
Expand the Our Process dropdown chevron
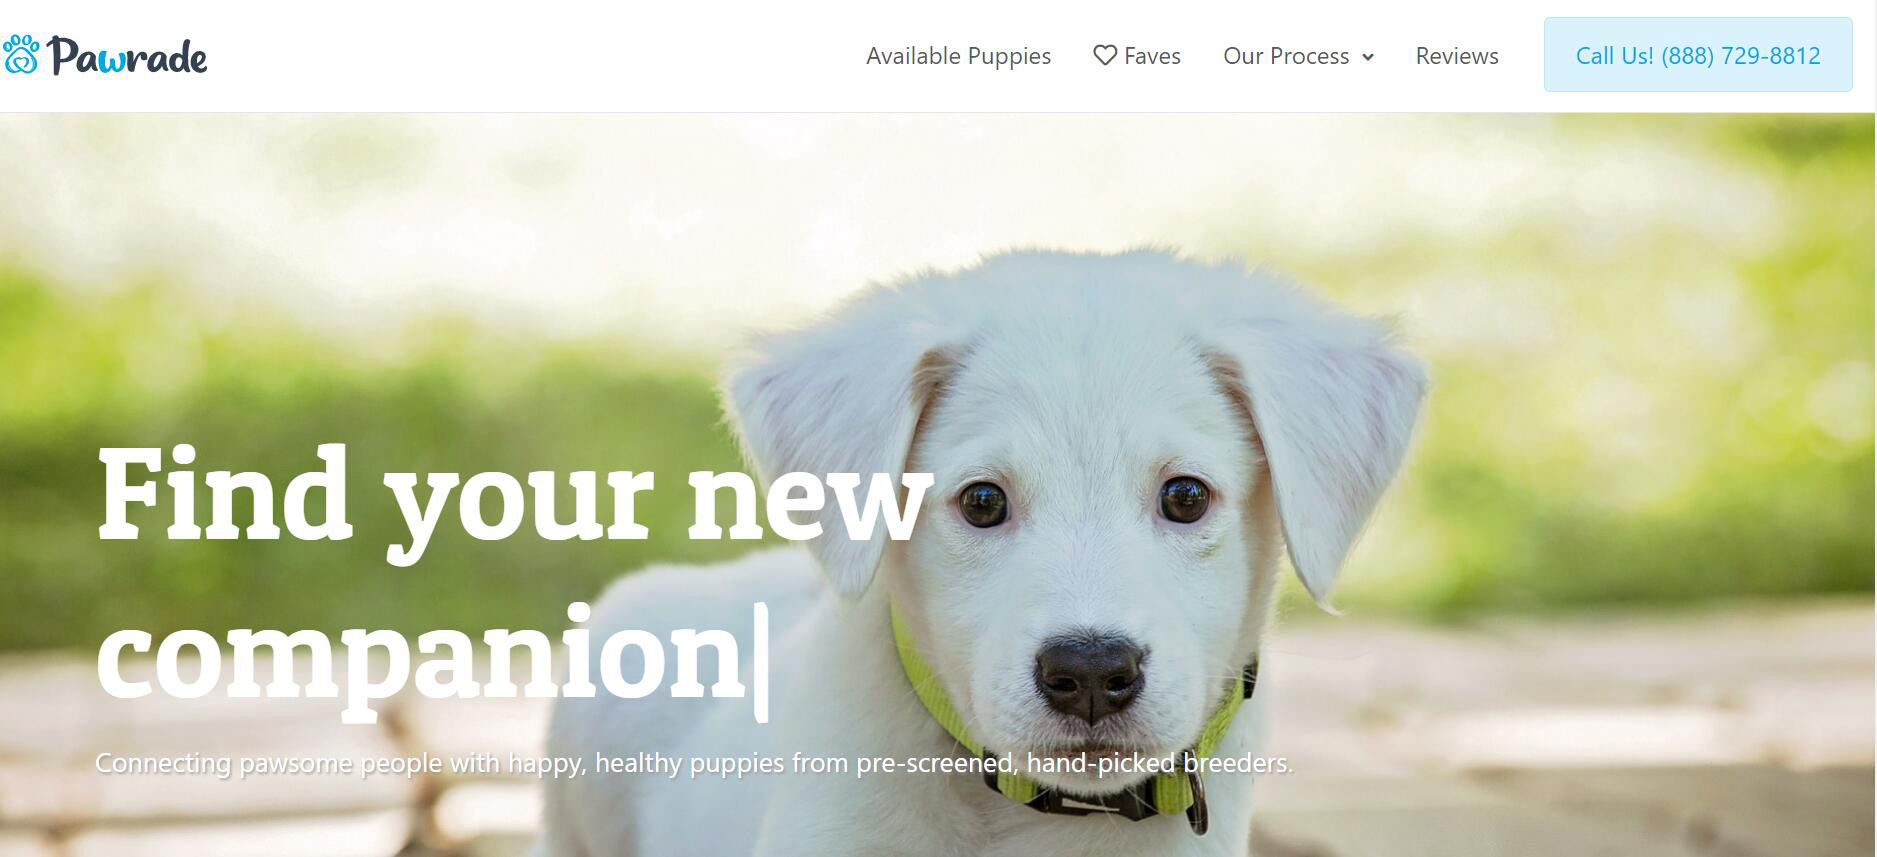click(x=1368, y=57)
